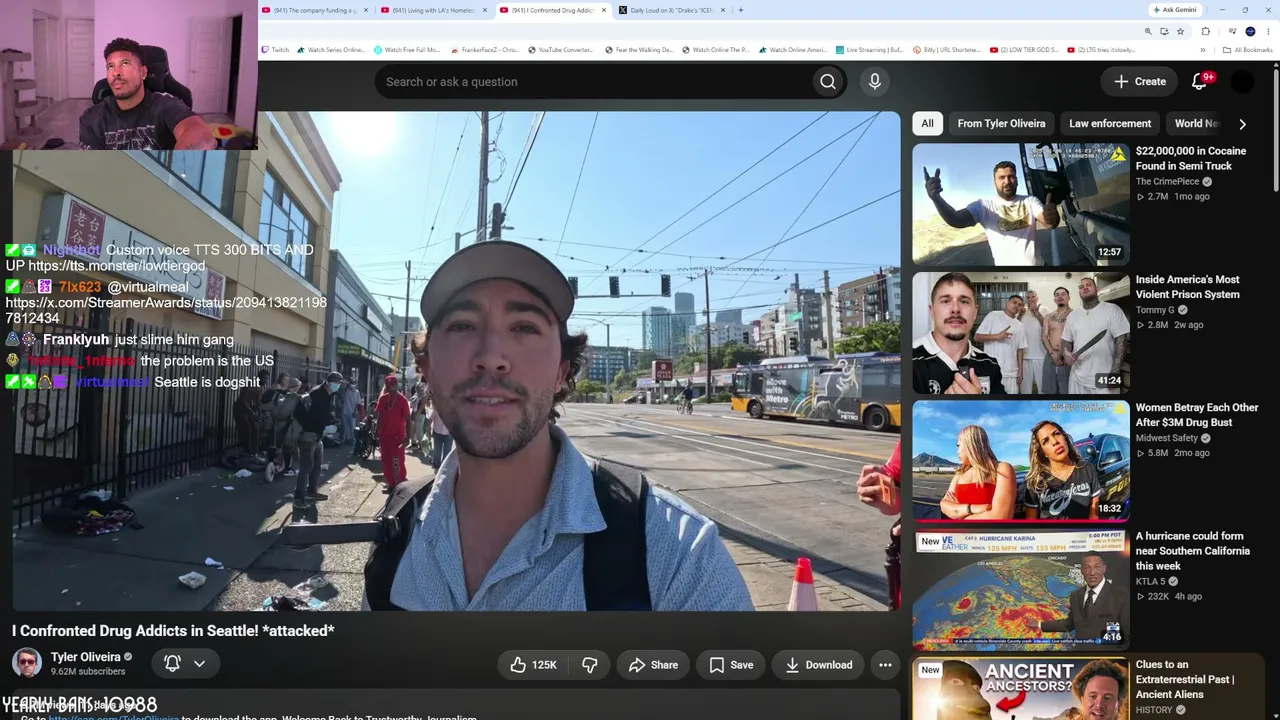
Task: Open a new browser tab
Action: click(741, 10)
